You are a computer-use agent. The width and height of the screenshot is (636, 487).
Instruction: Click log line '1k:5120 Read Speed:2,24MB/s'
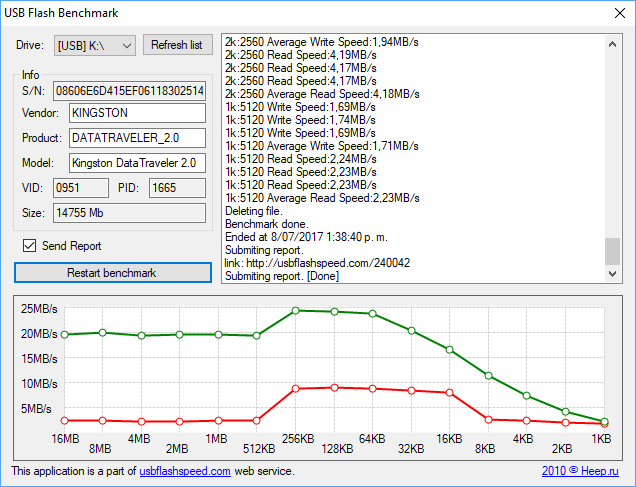point(301,159)
